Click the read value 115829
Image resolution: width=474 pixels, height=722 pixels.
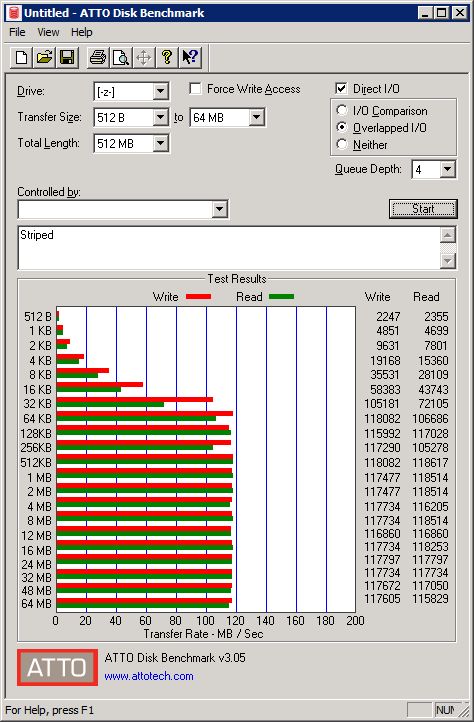click(x=430, y=599)
